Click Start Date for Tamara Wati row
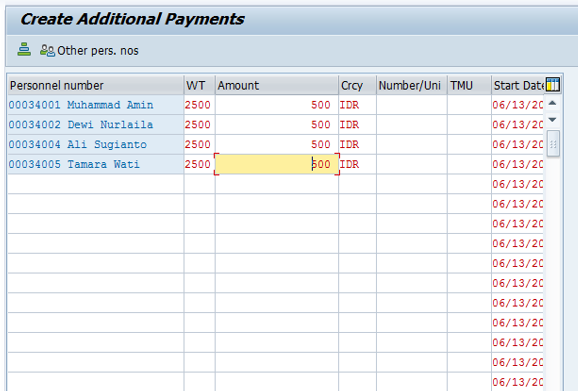 click(x=518, y=164)
